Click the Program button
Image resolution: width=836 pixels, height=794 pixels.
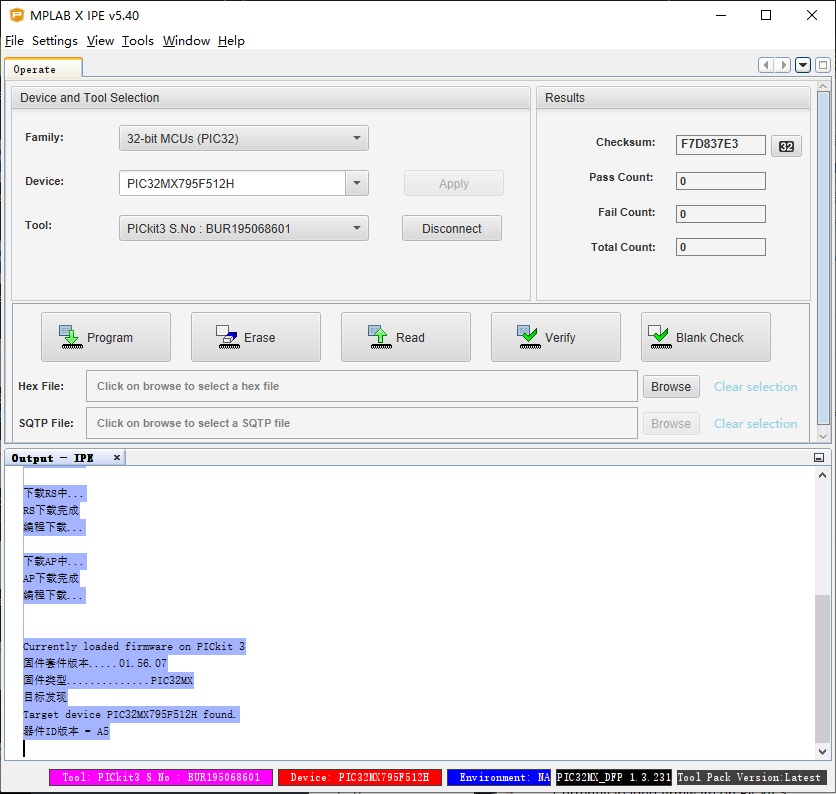pyautogui.click(x=106, y=337)
